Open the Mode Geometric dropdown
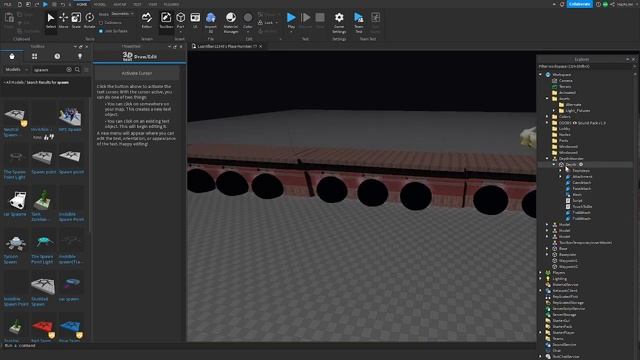 pyautogui.click(x=122, y=14)
